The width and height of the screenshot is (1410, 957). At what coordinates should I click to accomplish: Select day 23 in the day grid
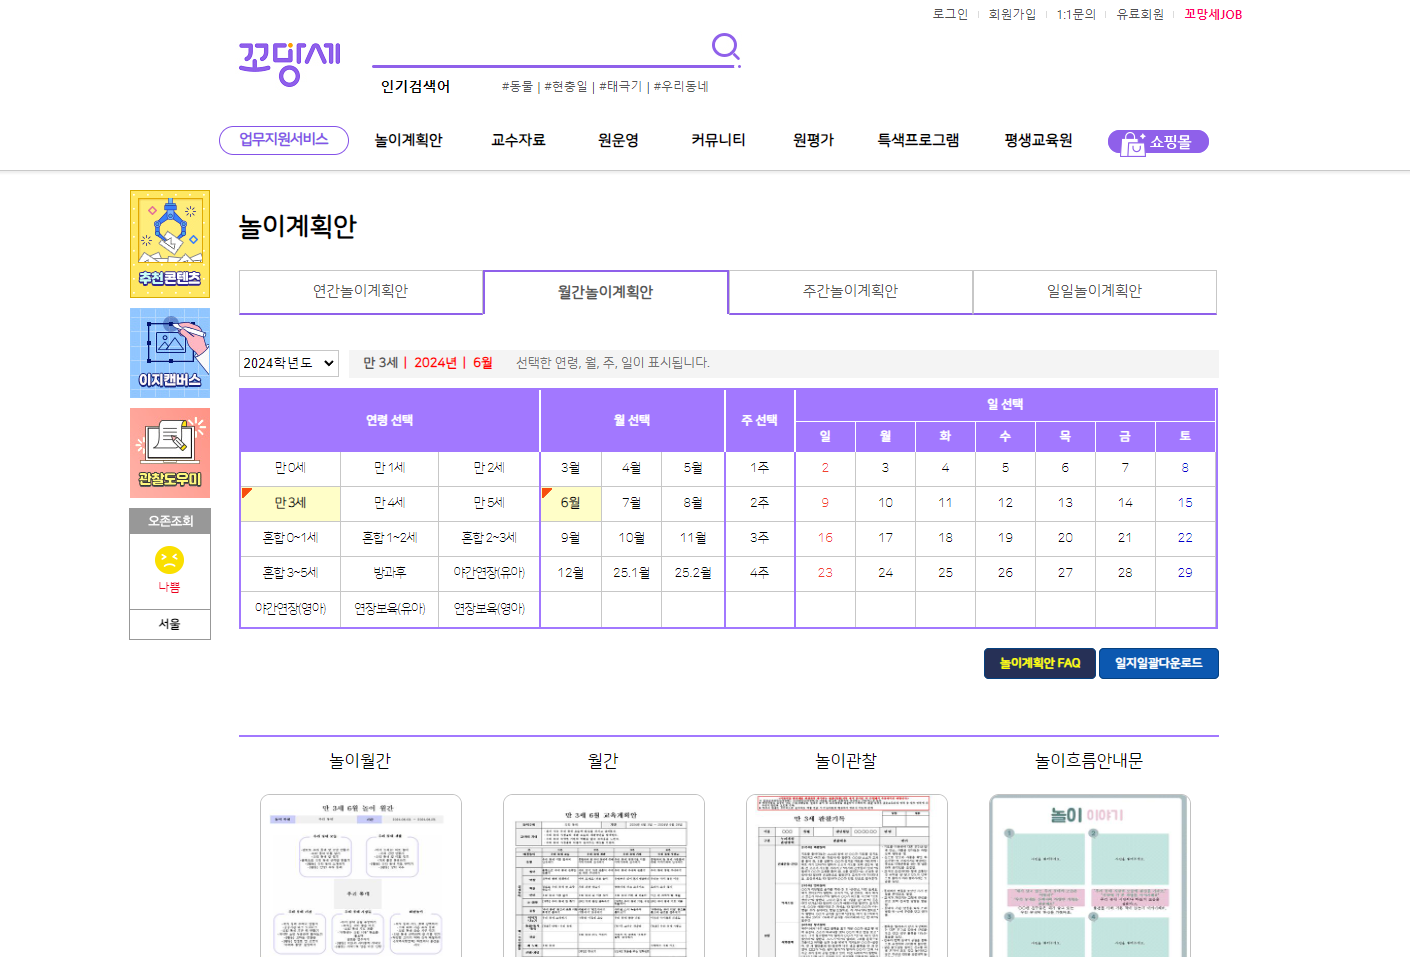point(825,573)
